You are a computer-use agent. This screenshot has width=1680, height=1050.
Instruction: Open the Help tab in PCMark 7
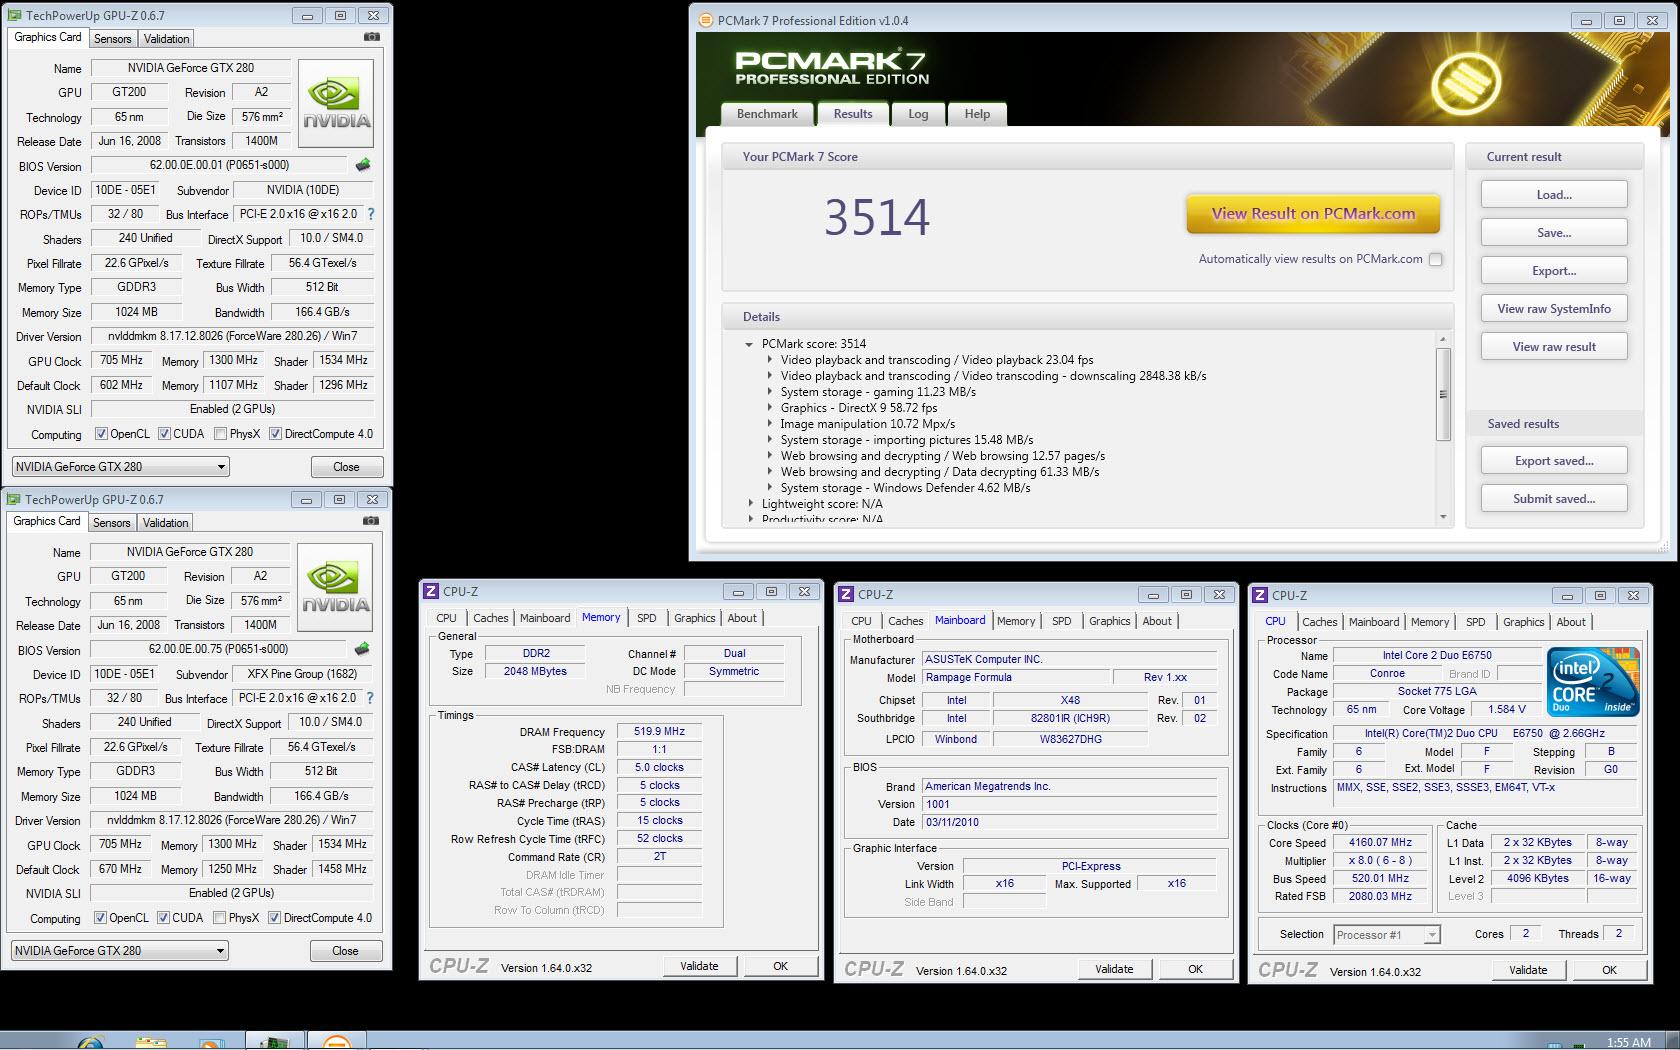click(x=977, y=114)
